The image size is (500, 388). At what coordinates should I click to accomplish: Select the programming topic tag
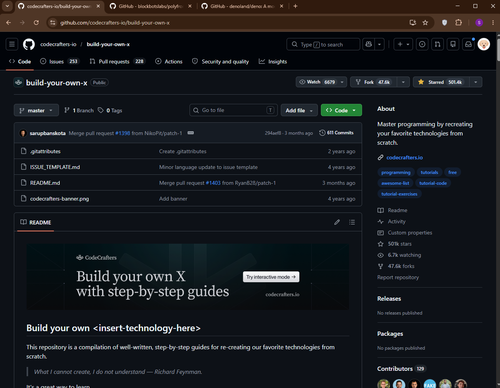396,172
